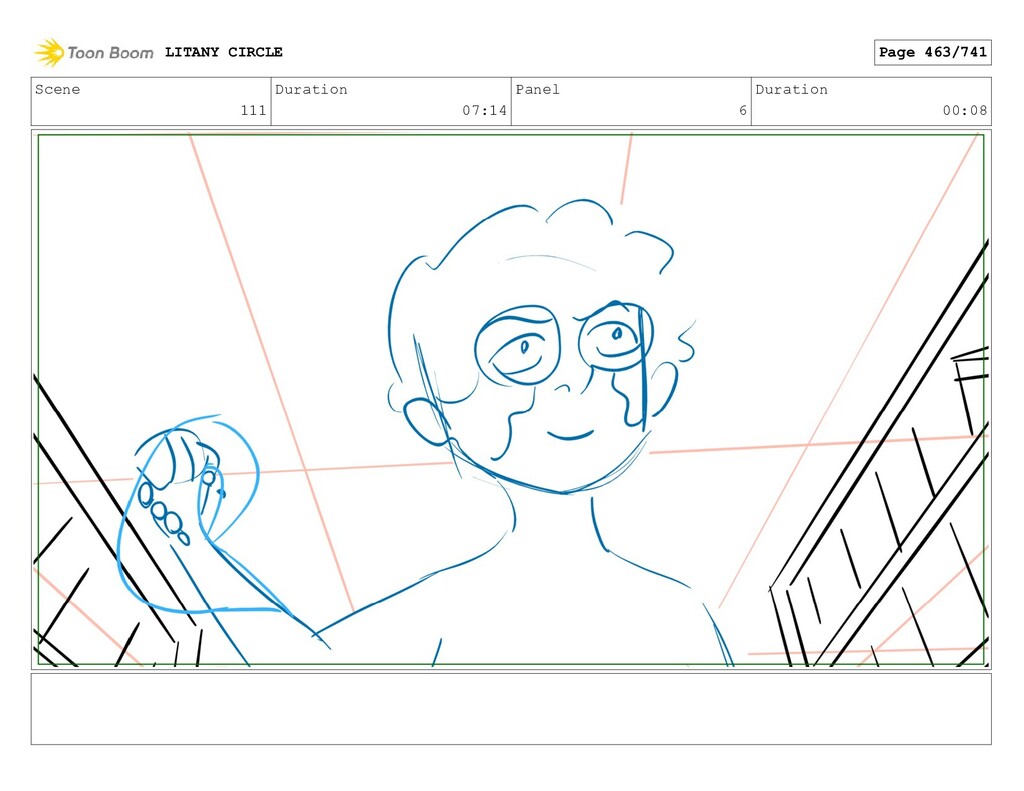This screenshot has height=791, width=1024.
Task: Select panel number 6
Action: [743, 110]
